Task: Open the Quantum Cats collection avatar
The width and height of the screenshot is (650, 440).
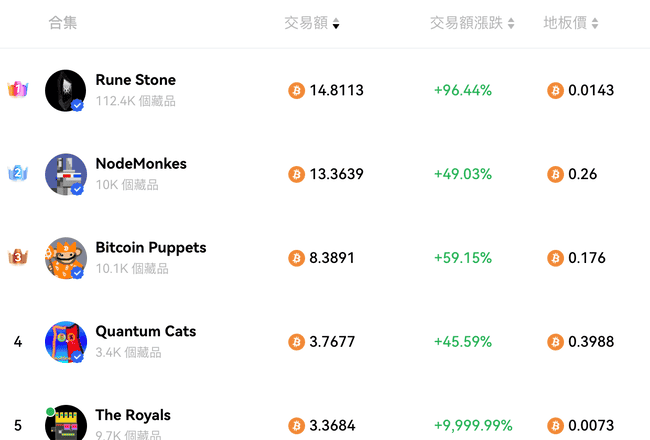Action: (x=65, y=342)
